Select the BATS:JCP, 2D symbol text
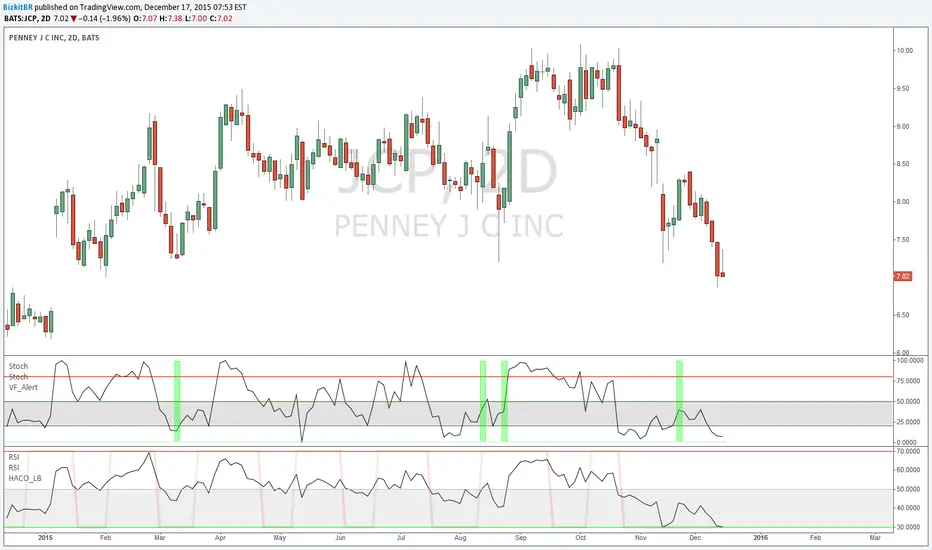This screenshot has width=932, height=550. pyautogui.click(x=27, y=18)
